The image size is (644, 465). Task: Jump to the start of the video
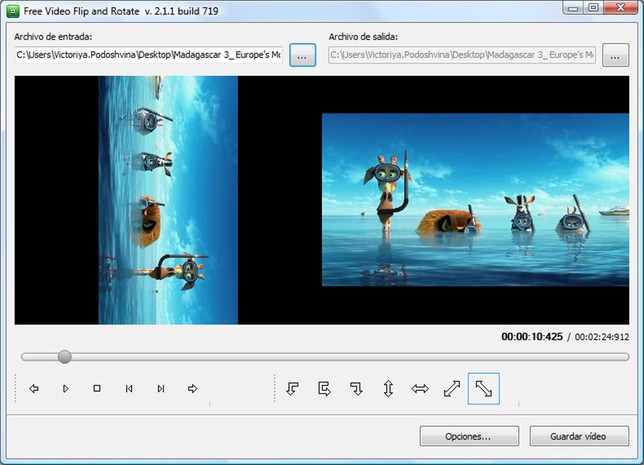click(x=129, y=388)
